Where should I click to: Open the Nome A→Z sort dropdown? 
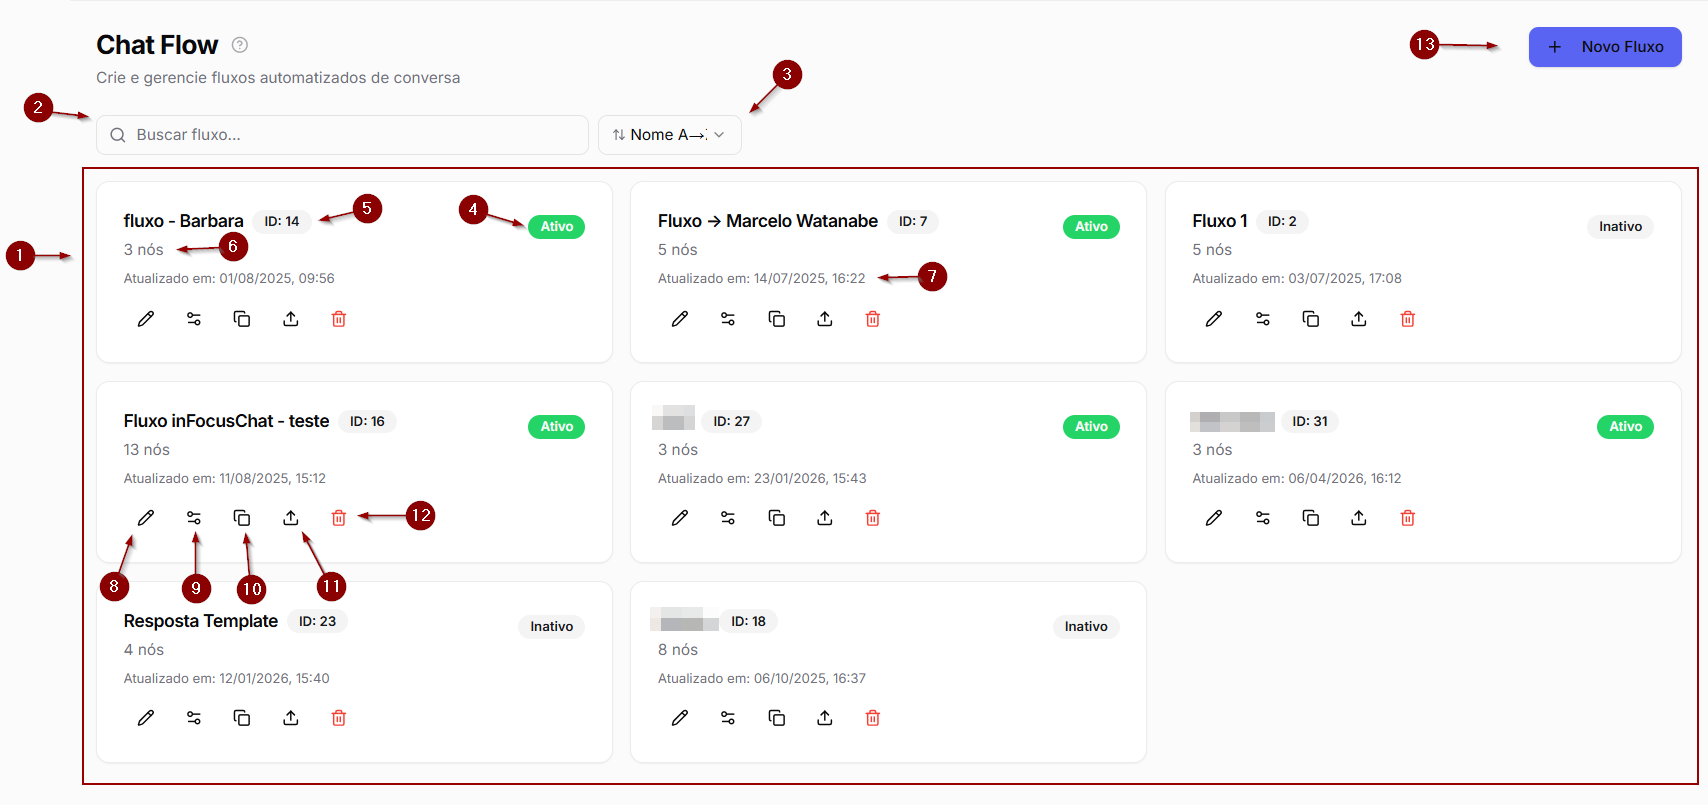tap(670, 135)
